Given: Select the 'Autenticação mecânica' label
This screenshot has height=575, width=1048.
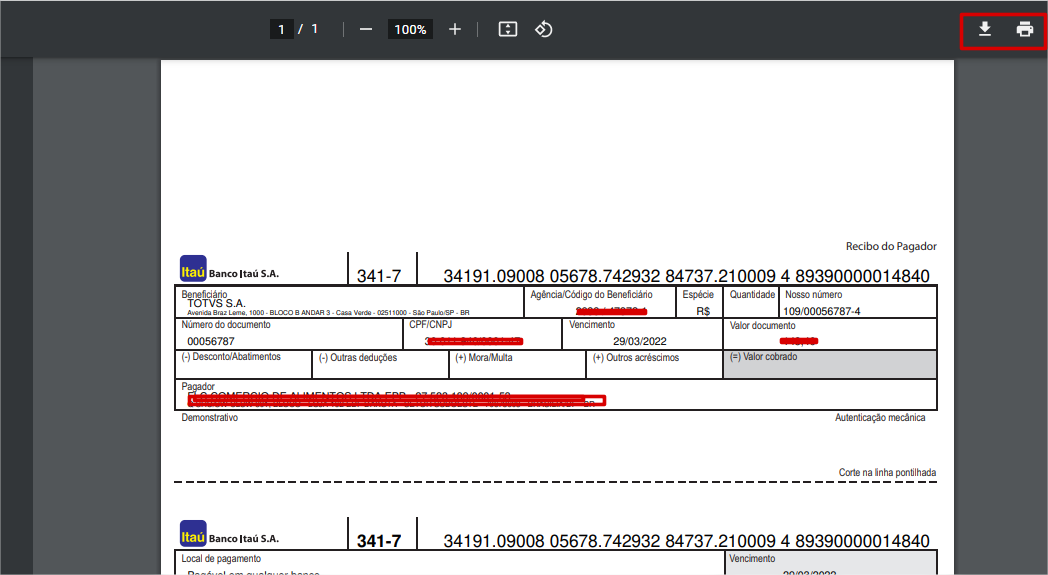Looking at the screenshot, I should 880,417.
